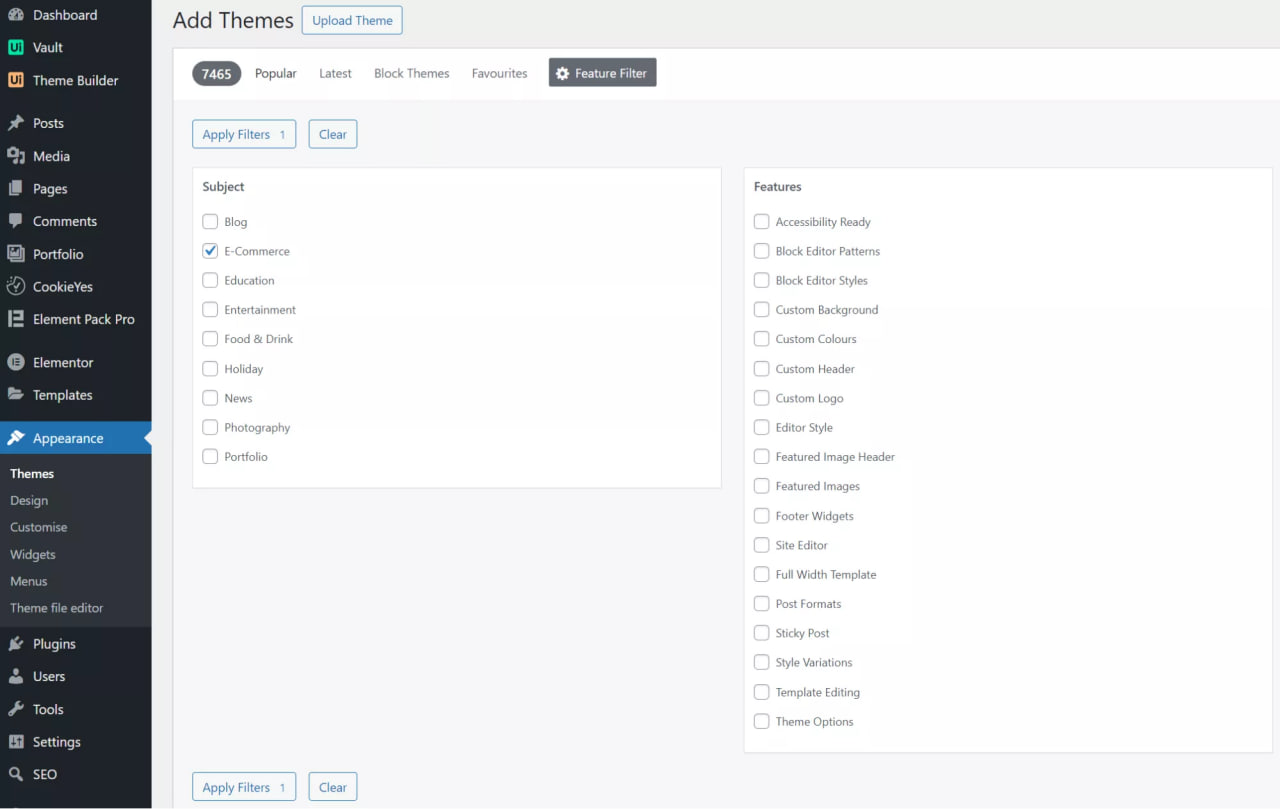1280x809 pixels.
Task: Check the Full Width Template feature
Action: (x=761, y=574)
